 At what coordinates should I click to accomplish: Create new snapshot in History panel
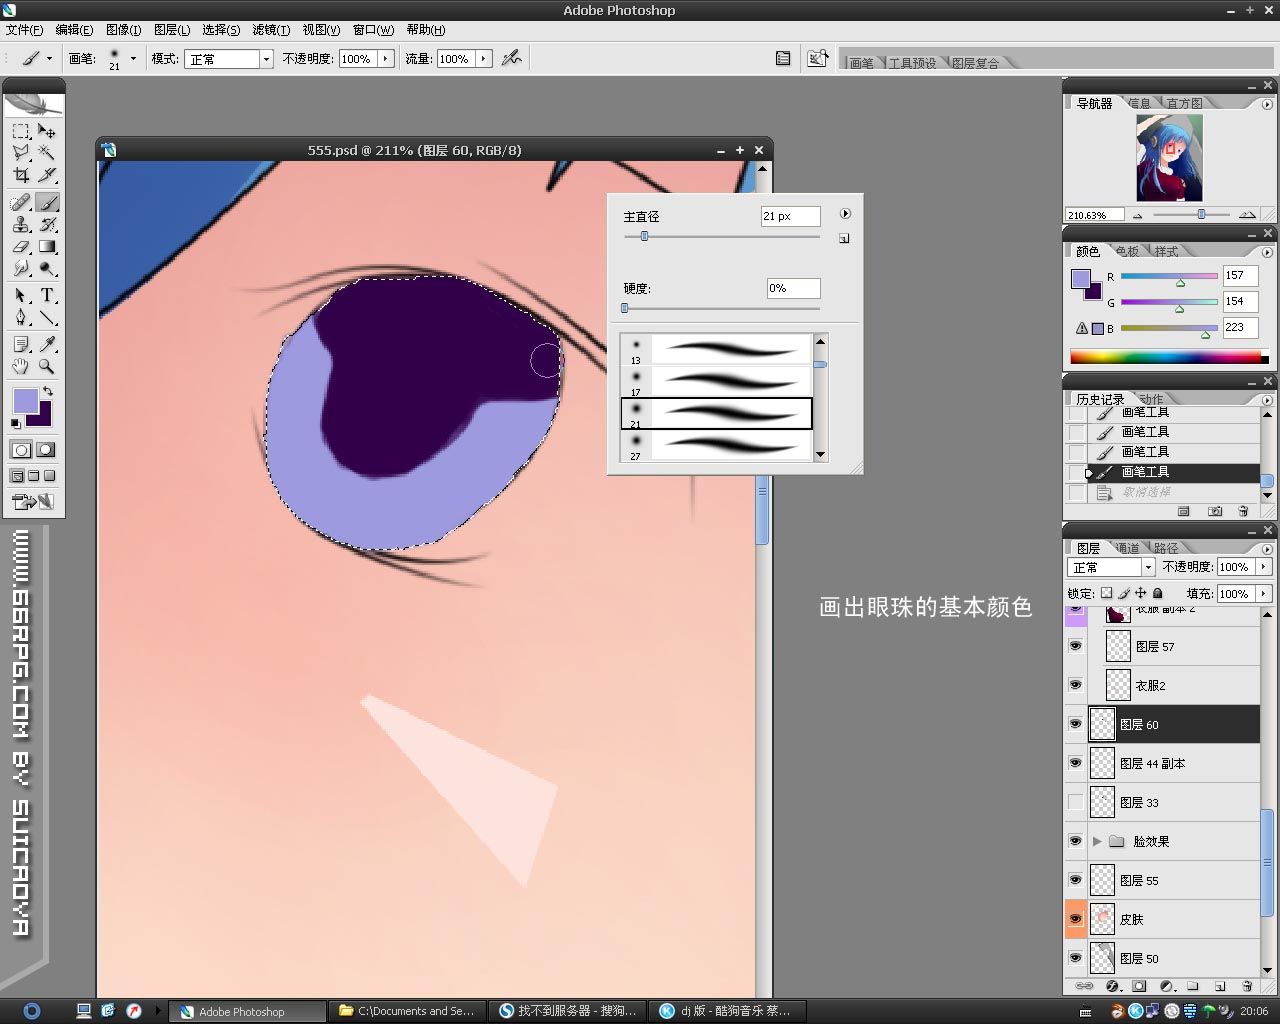point(1215,511)
